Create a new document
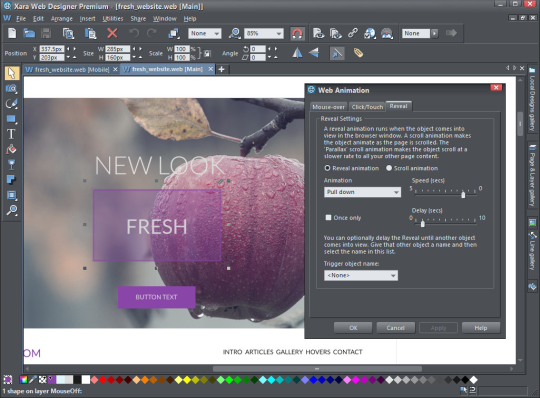The width and height of the screenshot is (540, 398). (x=12, y=33)
